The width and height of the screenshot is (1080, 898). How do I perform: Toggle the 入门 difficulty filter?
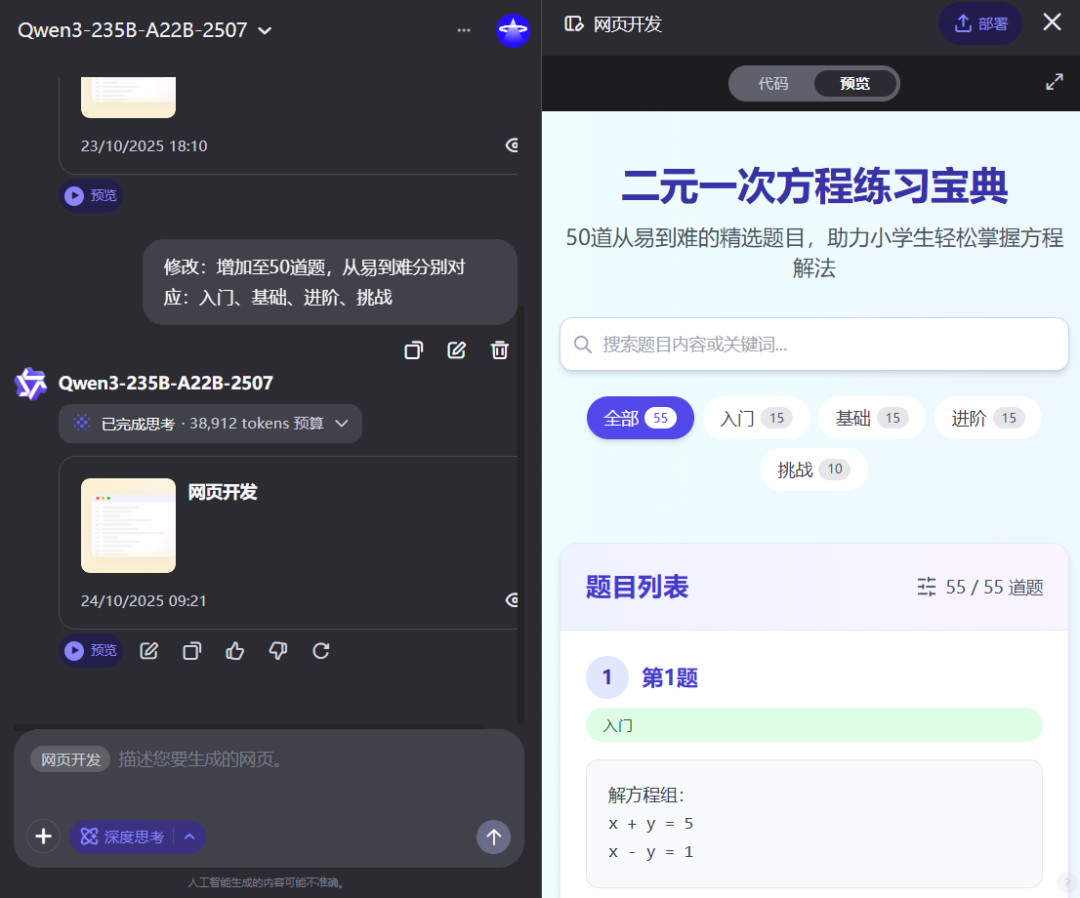[756, 418]
